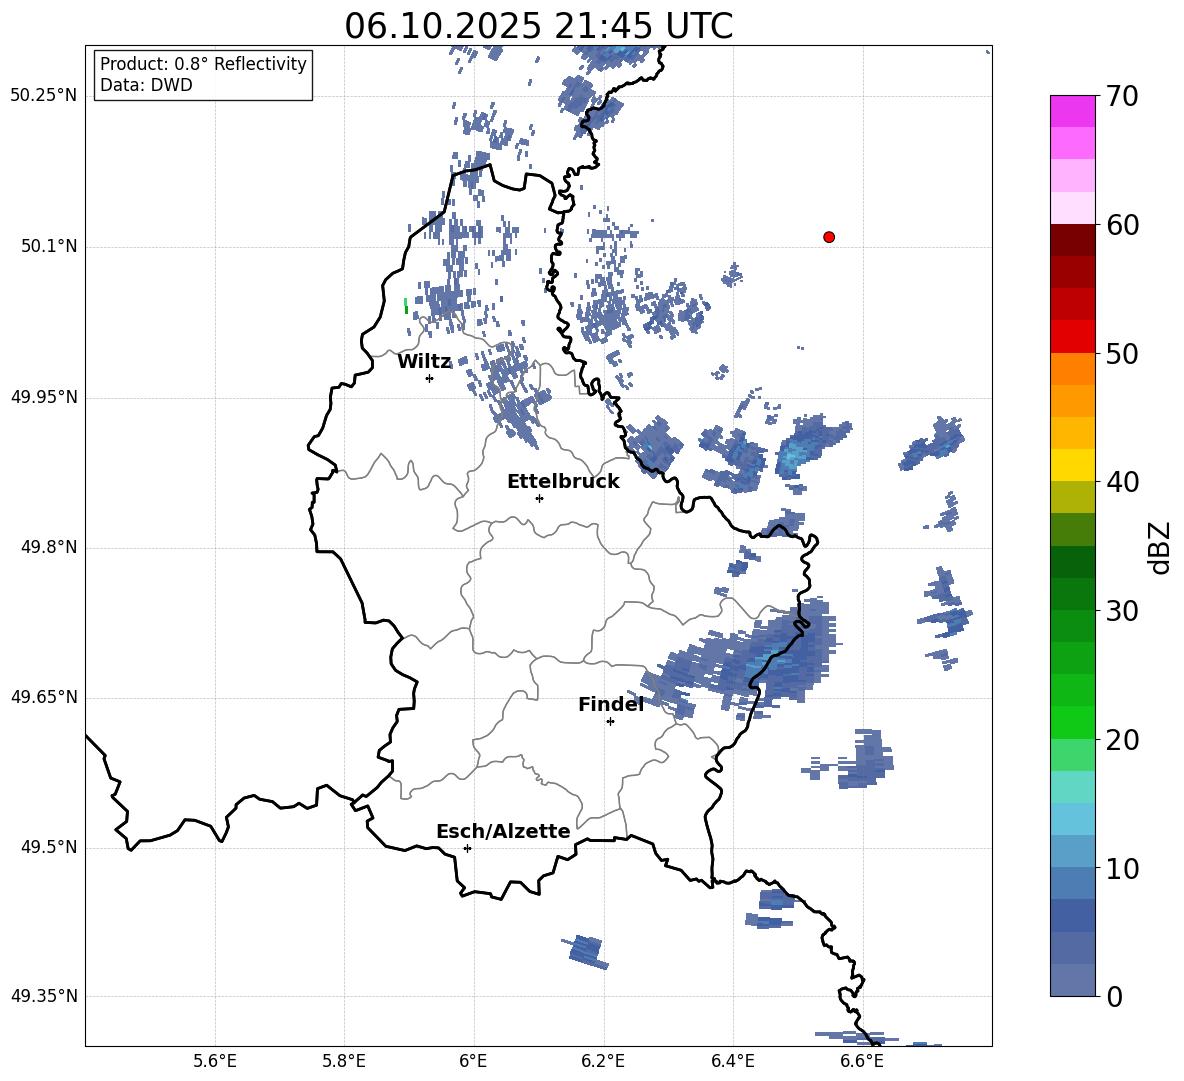Click the 6.6°E longitude label
The image size is (1184, 1081).
tap(862, 1062)
